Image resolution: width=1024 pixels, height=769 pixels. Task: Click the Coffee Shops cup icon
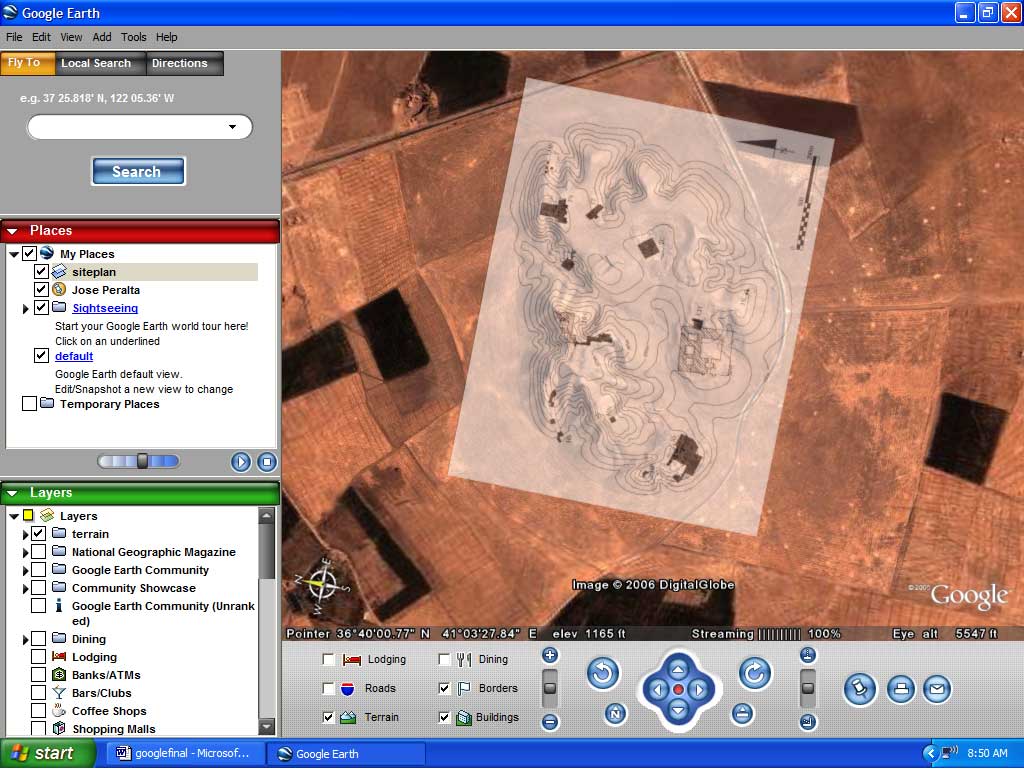coord(59,710)
